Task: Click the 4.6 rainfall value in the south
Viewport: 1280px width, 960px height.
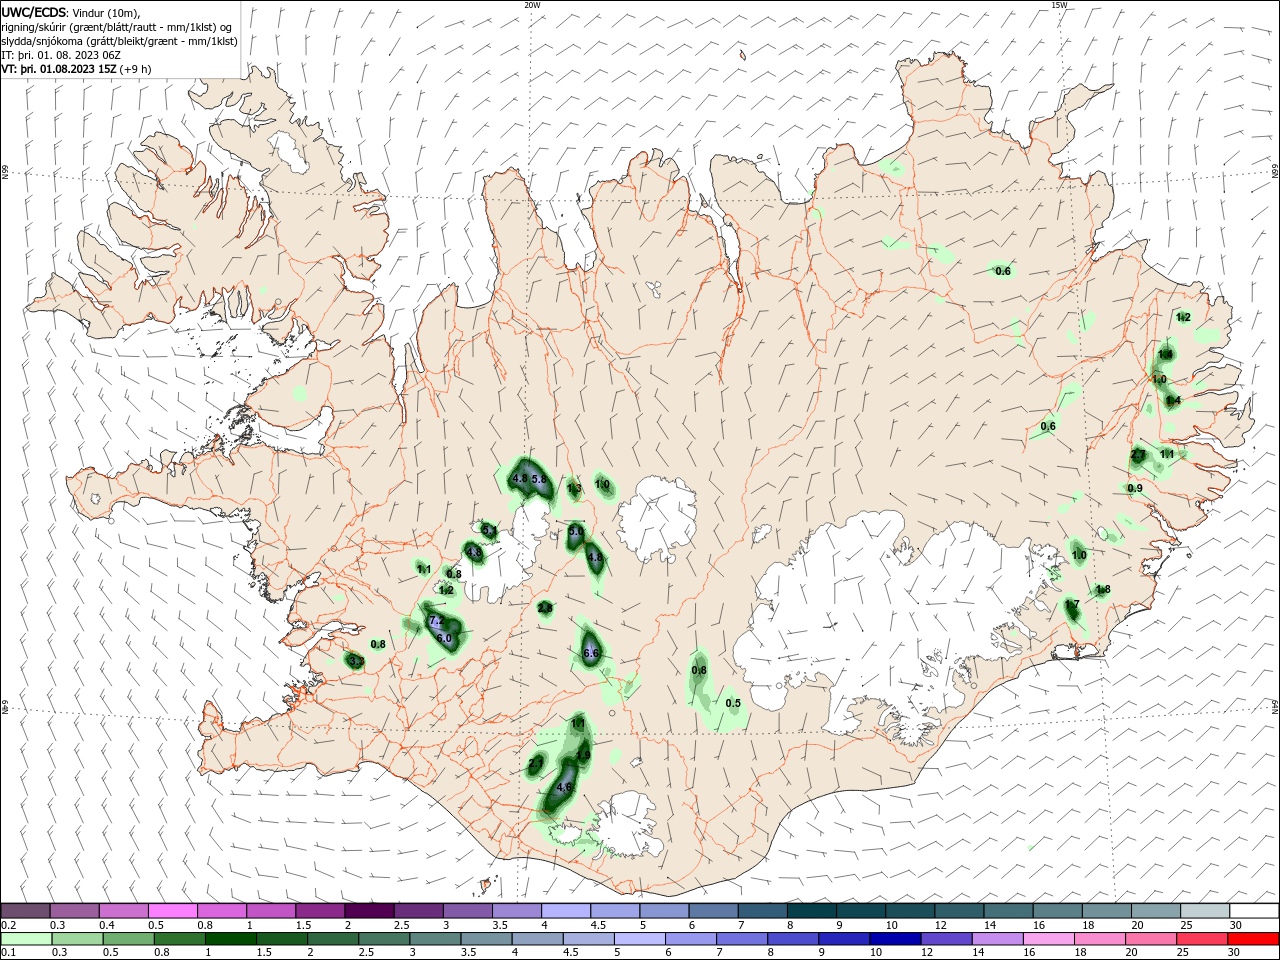Action: pyautogui.click(x=564, y=787)
